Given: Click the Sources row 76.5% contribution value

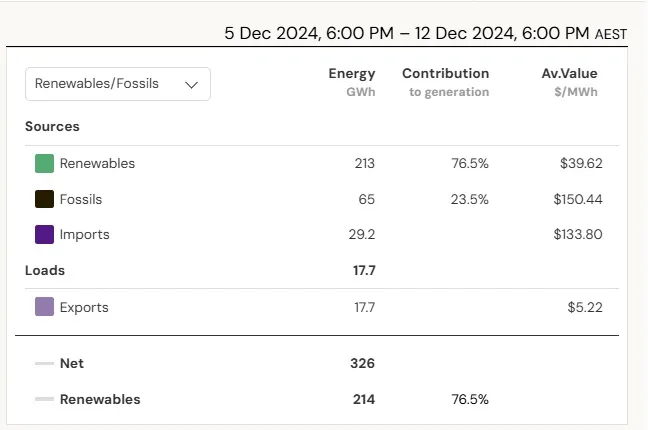Looking at the screenshot, I should (x=470, y=163).
